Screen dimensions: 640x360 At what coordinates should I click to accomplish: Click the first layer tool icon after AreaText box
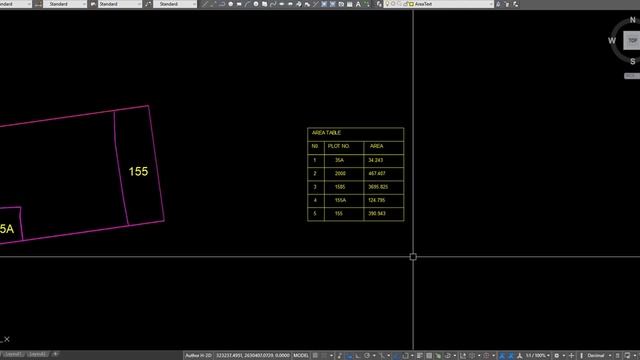(498, 4)
